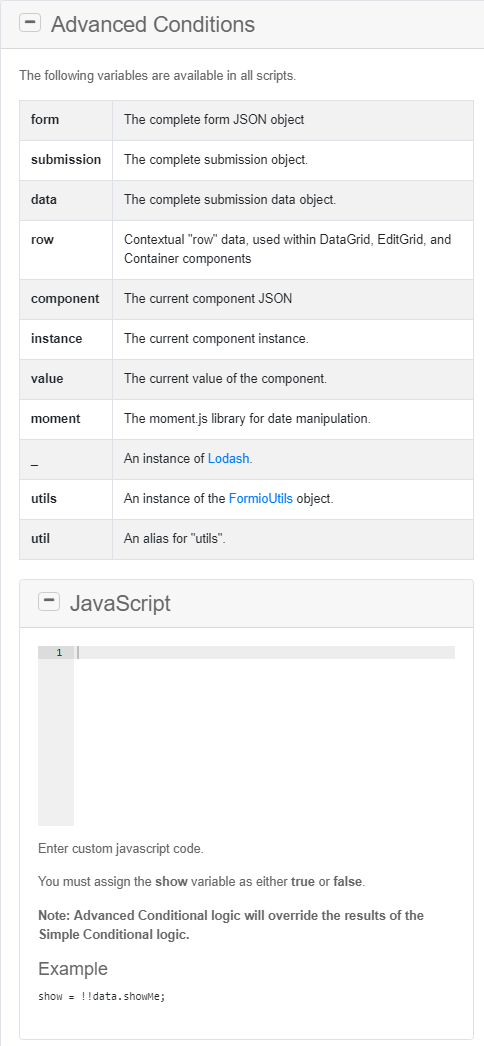This screenshot has width=484, height=1046.
Task: Collapse the Advanced Conditions panel
Action: coord(30,23)
